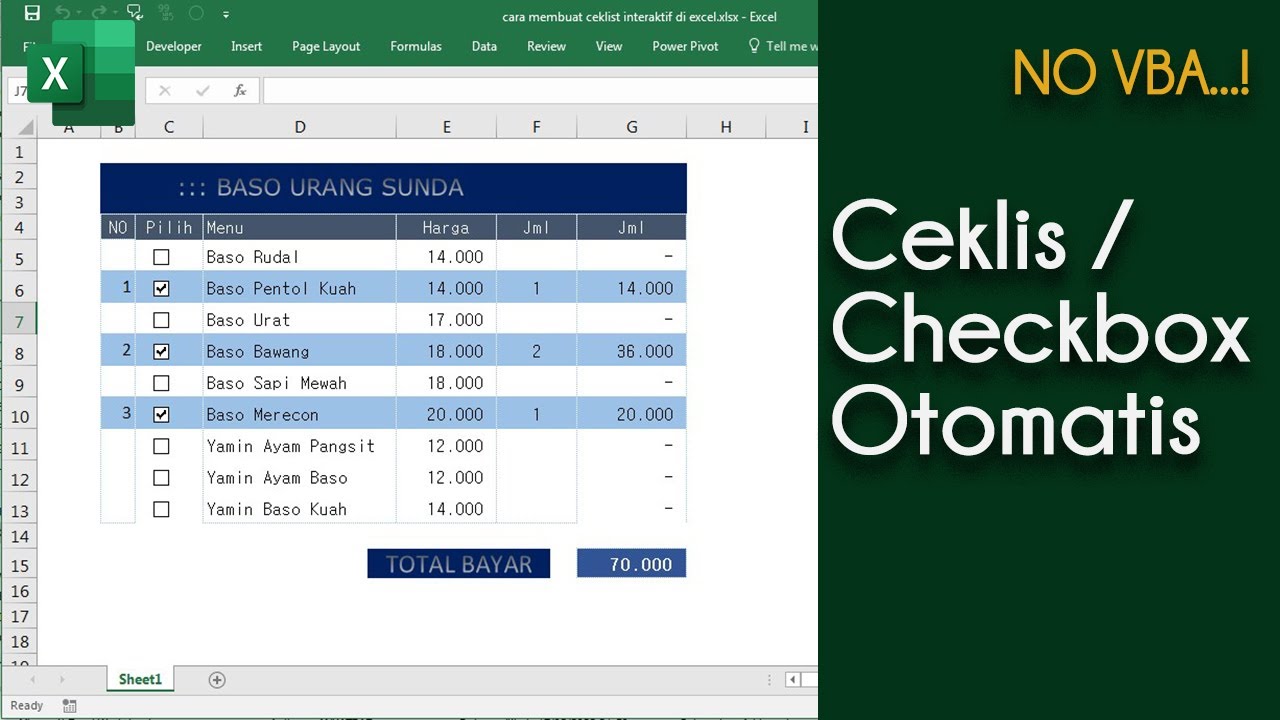
Task: Check the Yamin Ayam Baso checkbox
Action: pos(161,478)
